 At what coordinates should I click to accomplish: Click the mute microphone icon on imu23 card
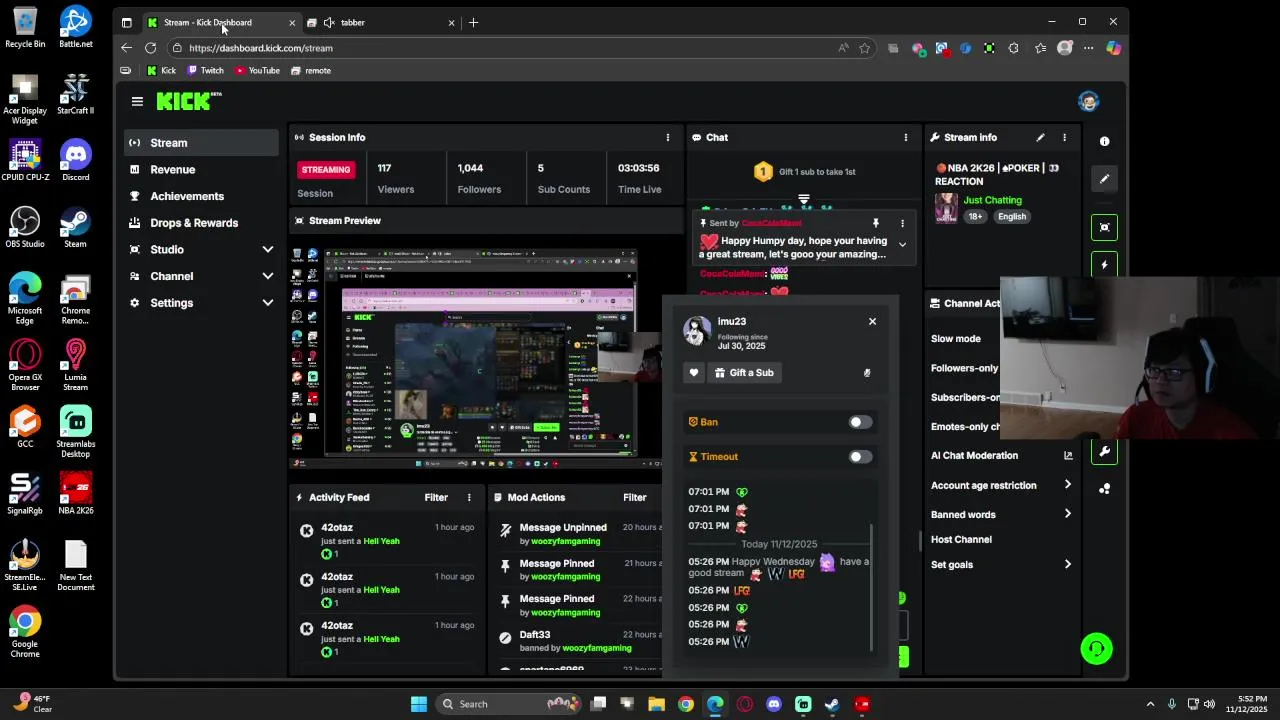coord(867,373)
